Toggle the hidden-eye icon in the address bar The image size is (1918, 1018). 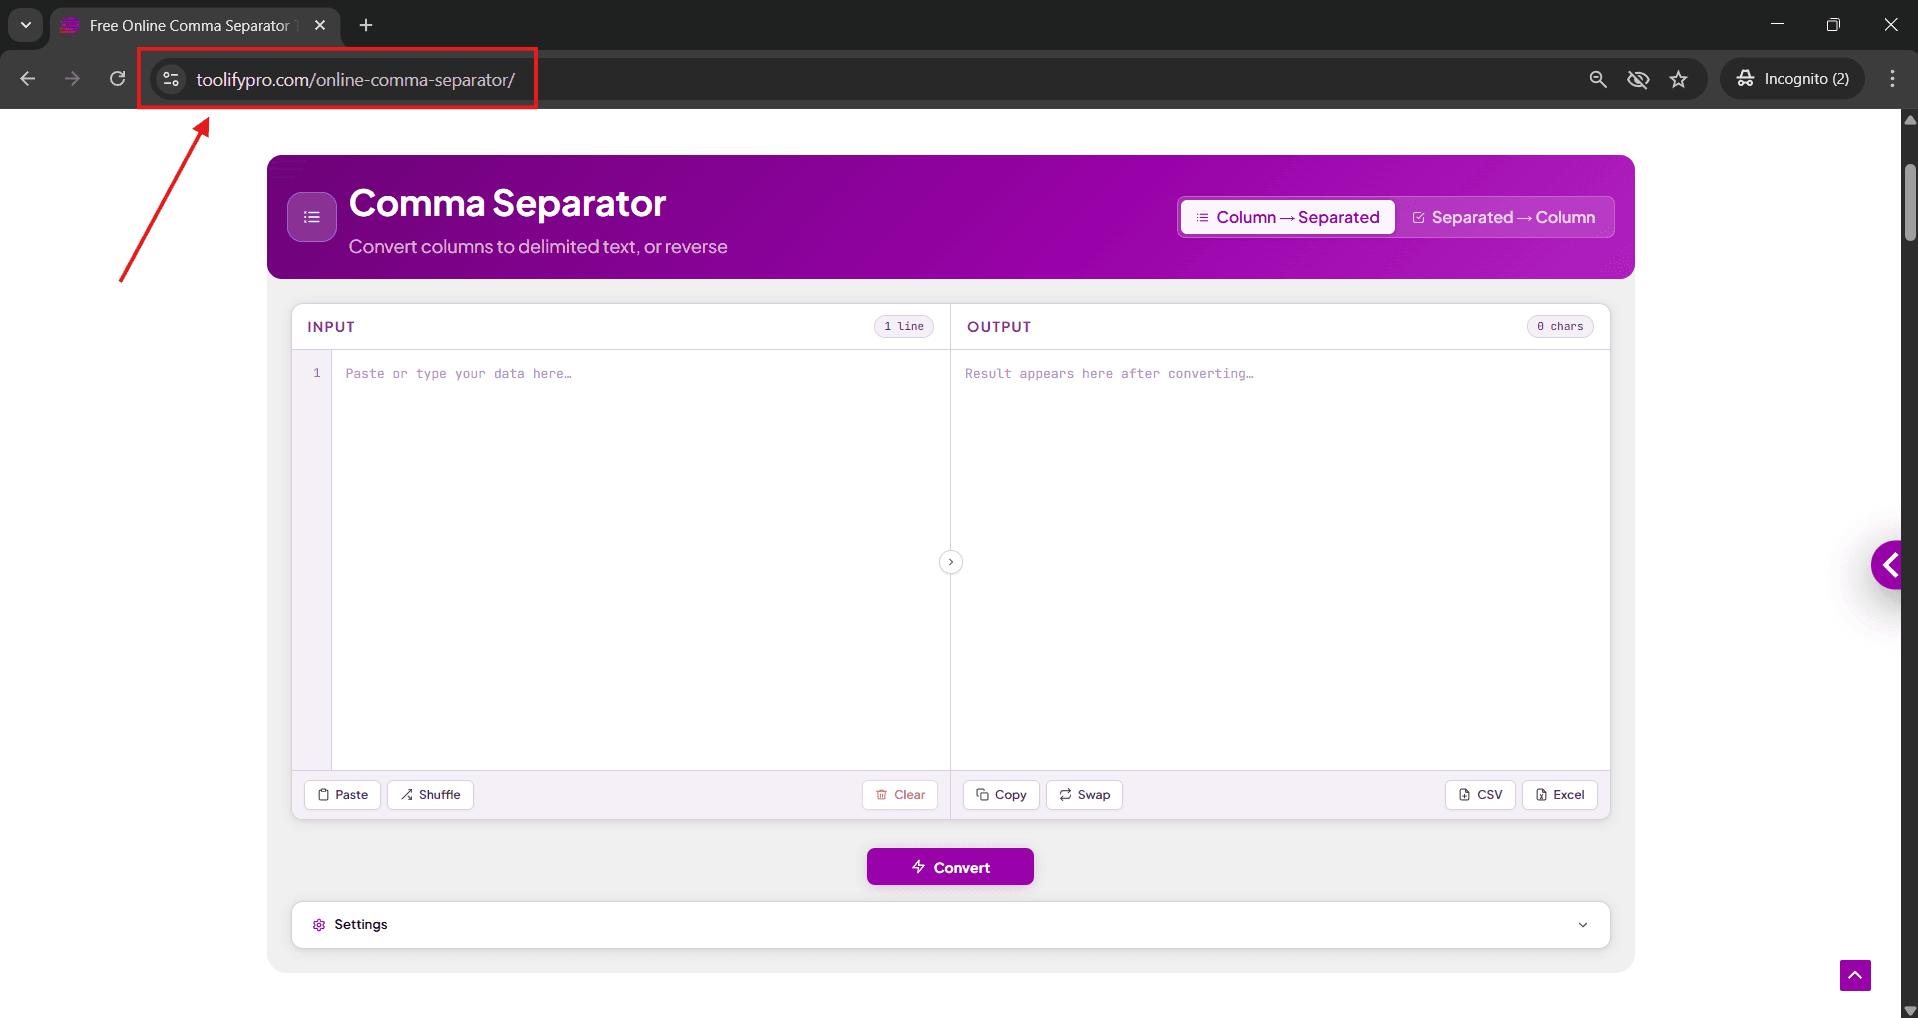point(1638,78)
